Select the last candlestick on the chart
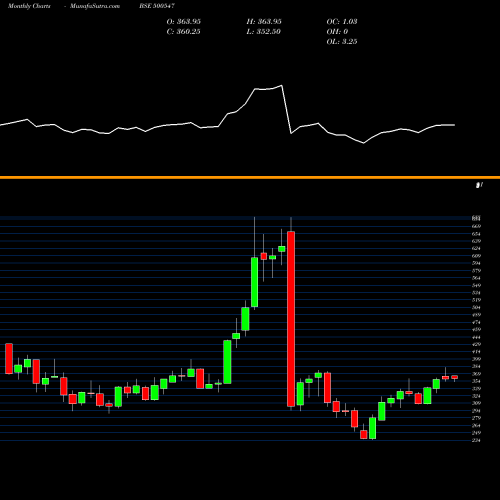This screenshot has width=500, height=500. [x=455, y=377]
